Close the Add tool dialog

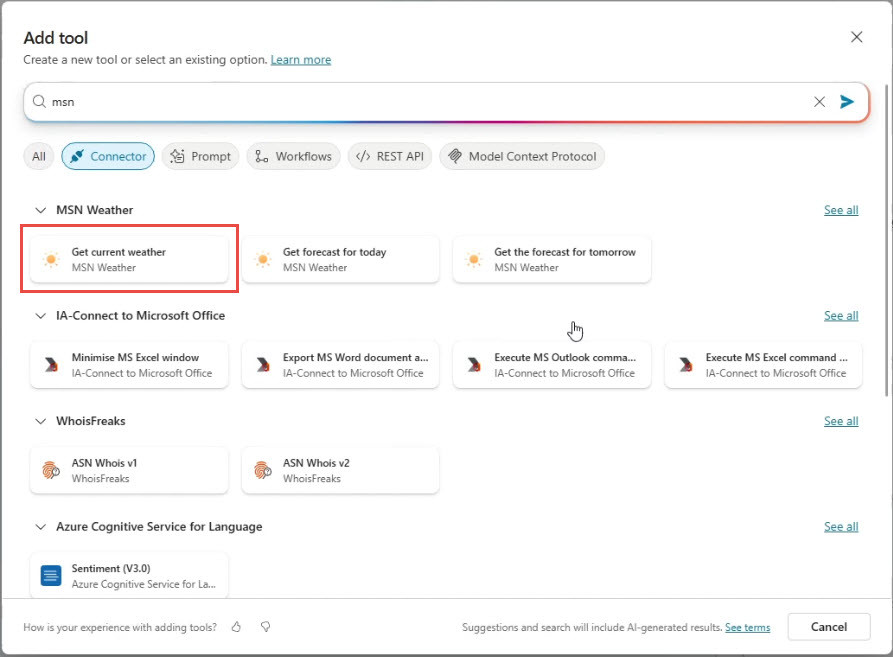click(x=857, y=37)
